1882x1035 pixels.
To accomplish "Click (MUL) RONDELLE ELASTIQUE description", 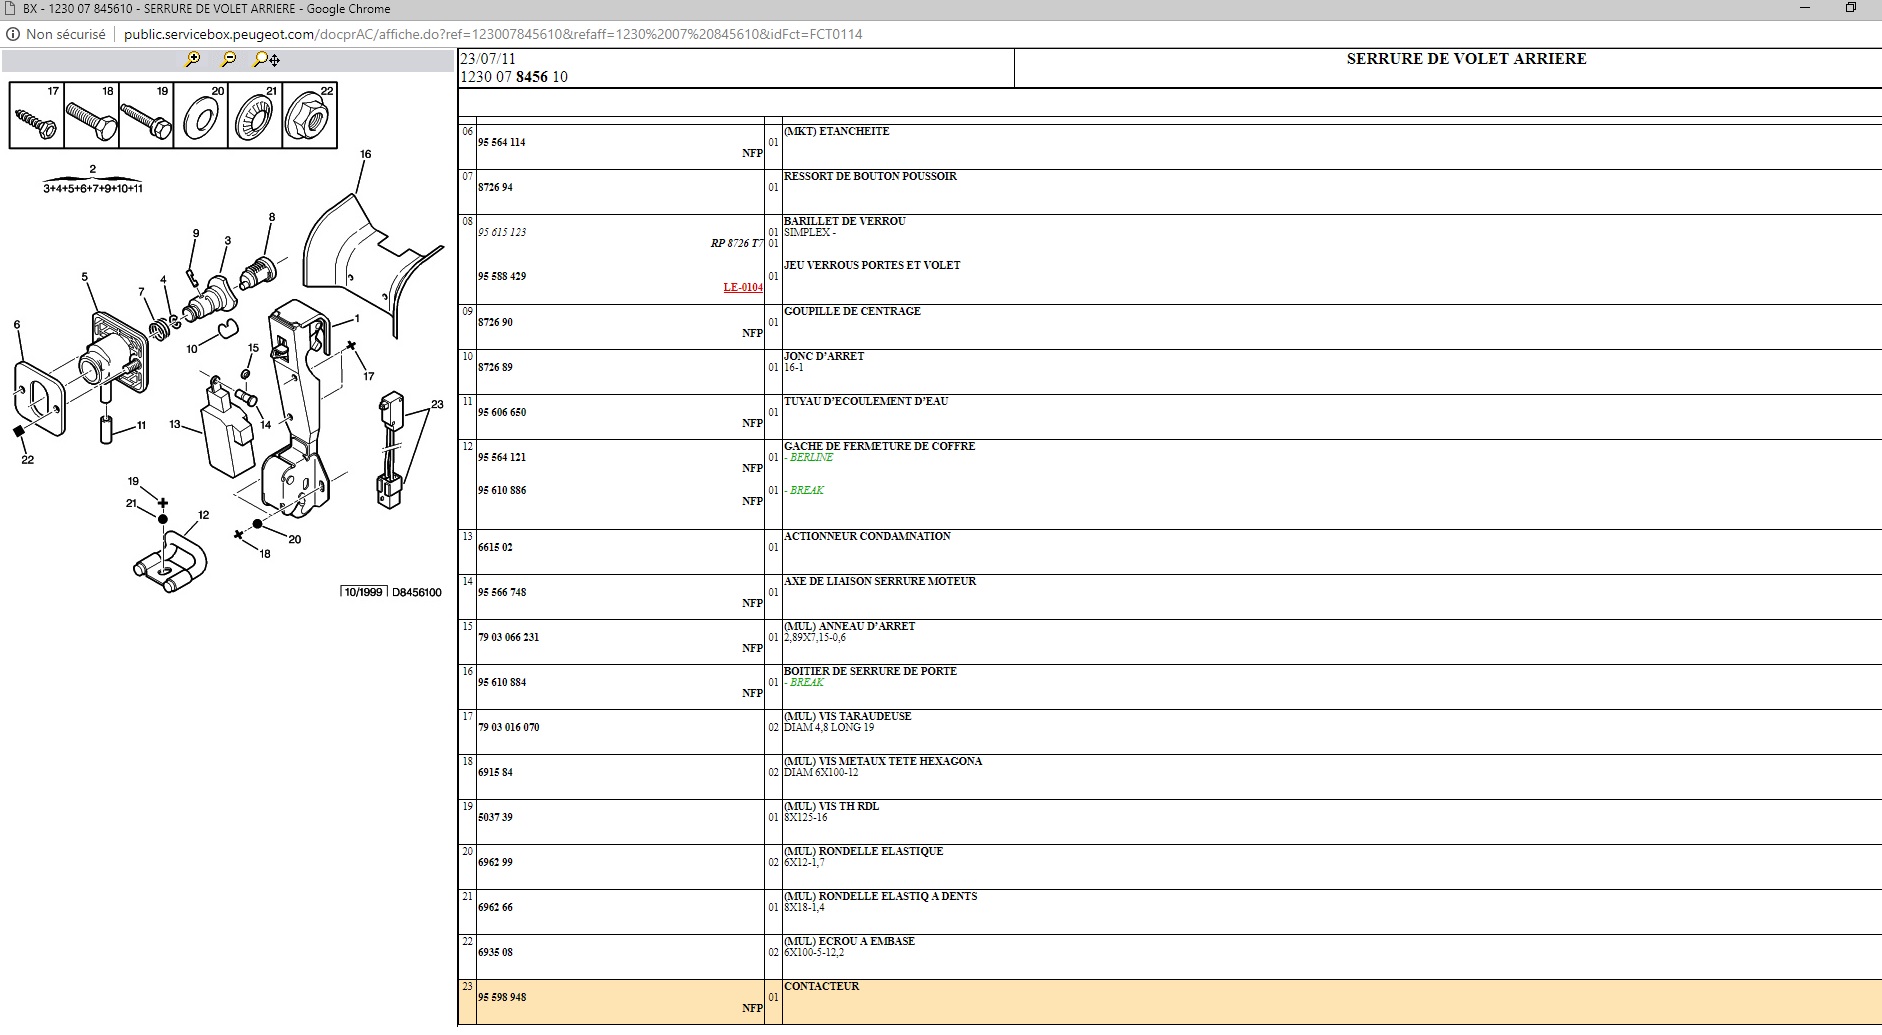I will (863, 851).
